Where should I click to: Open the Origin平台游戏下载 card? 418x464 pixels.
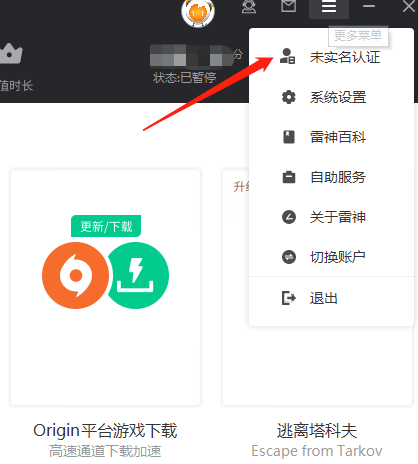click(105, 287)
